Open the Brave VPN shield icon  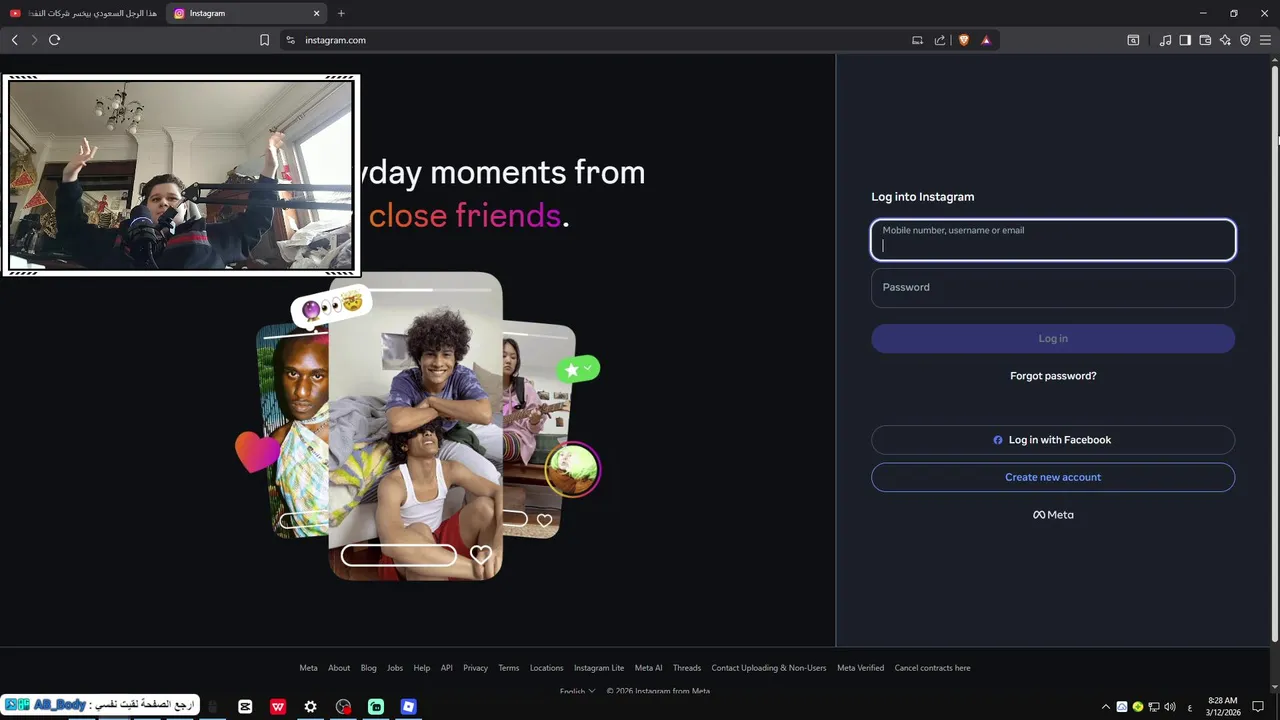(1245, 40)
